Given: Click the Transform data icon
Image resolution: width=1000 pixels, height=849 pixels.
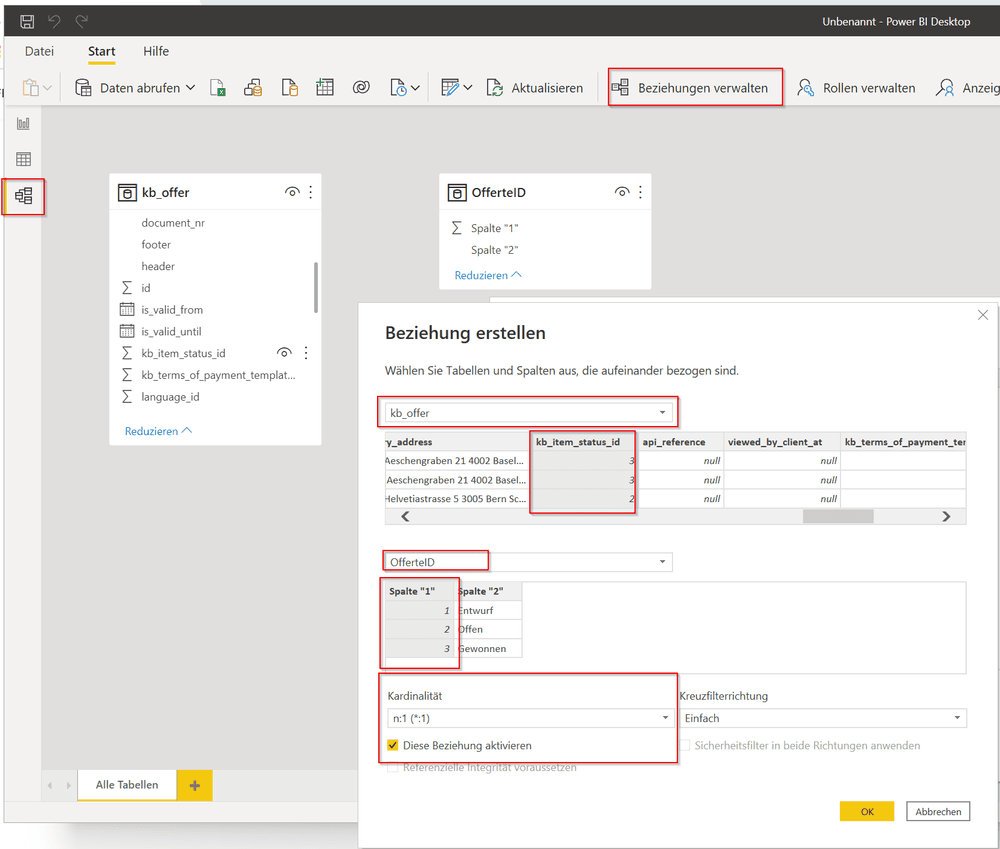Looking at the screenshot, I should [450, 87].
